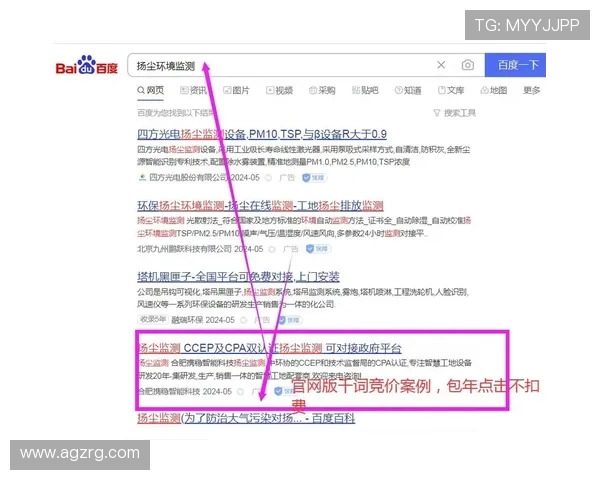This screenshot has height=480, width=600.
Task: Open result CCEP及CPA双认证扬尘监测
Action: [x=269, y=348]
